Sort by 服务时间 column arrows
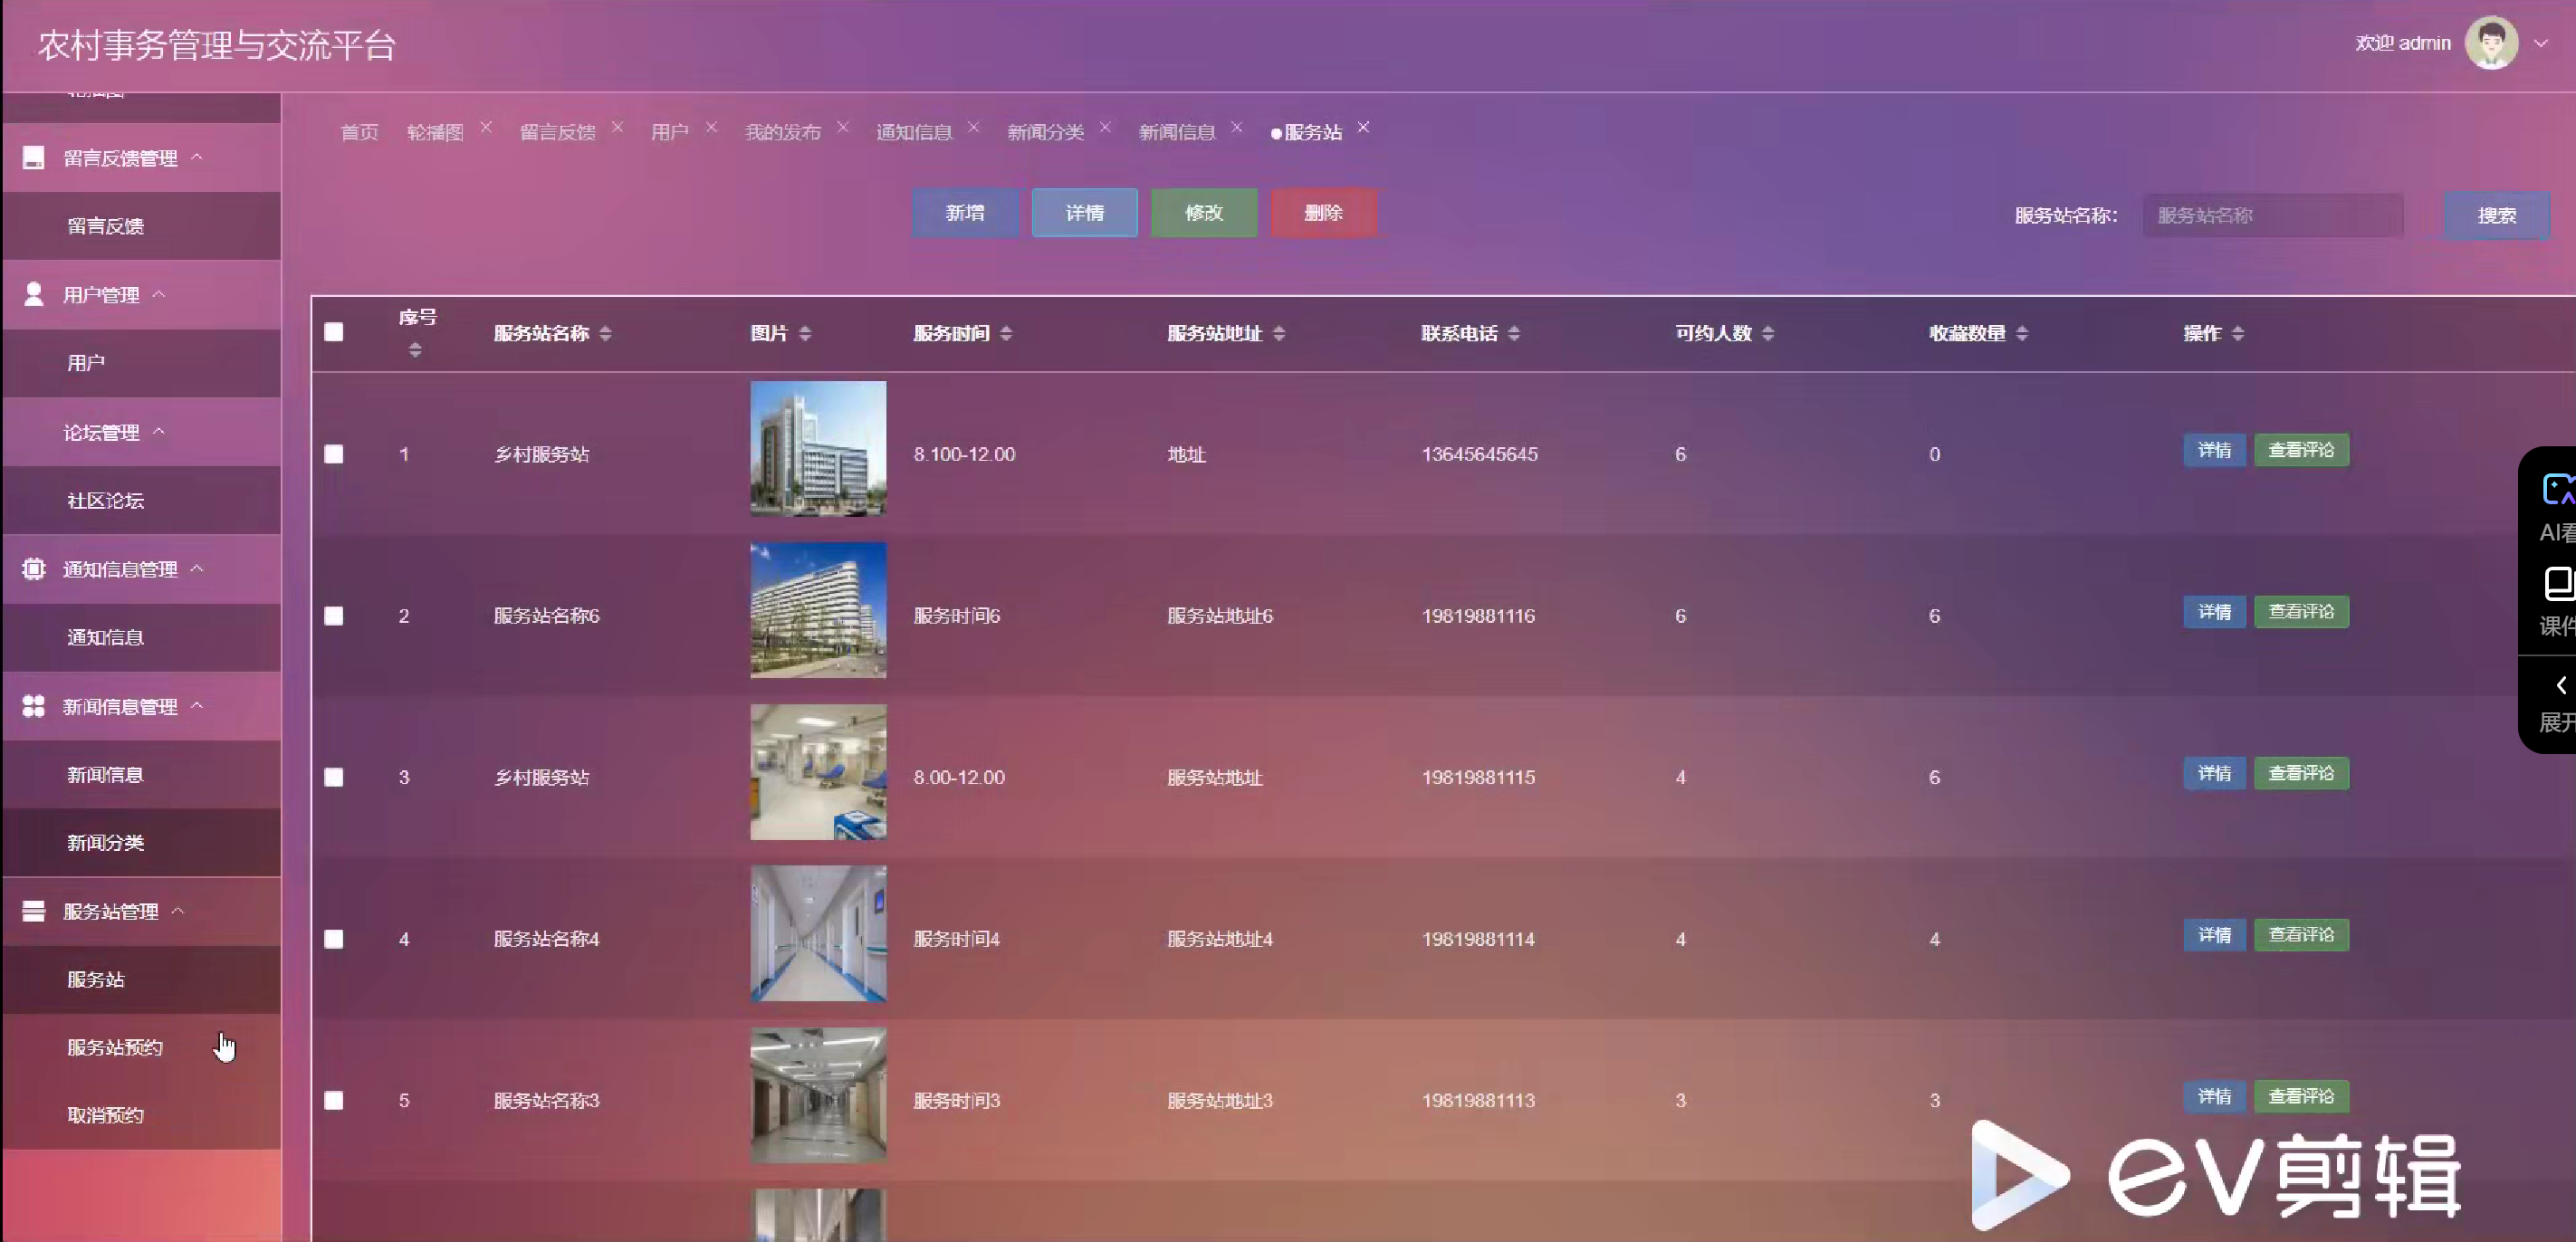This screenshot has width=2576, height=1242. [x=1006, y=333]
